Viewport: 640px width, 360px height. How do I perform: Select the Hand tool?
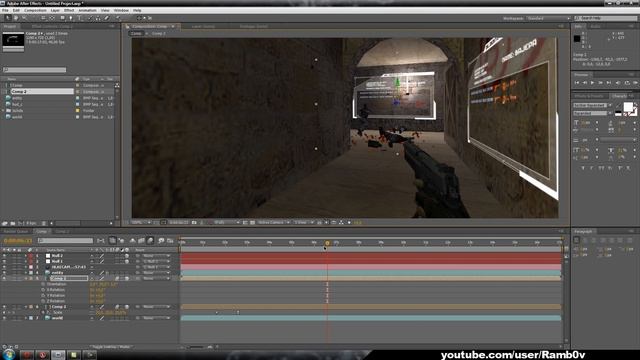[16, 18]
